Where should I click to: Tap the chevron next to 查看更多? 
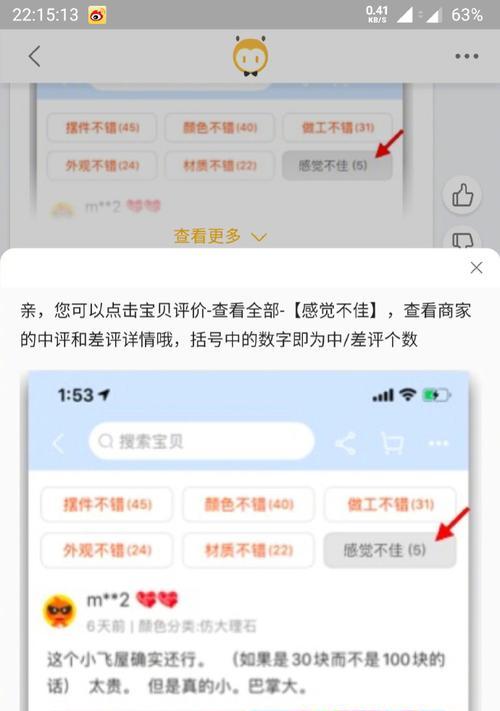pyautogui.click(x=259, y=237)
